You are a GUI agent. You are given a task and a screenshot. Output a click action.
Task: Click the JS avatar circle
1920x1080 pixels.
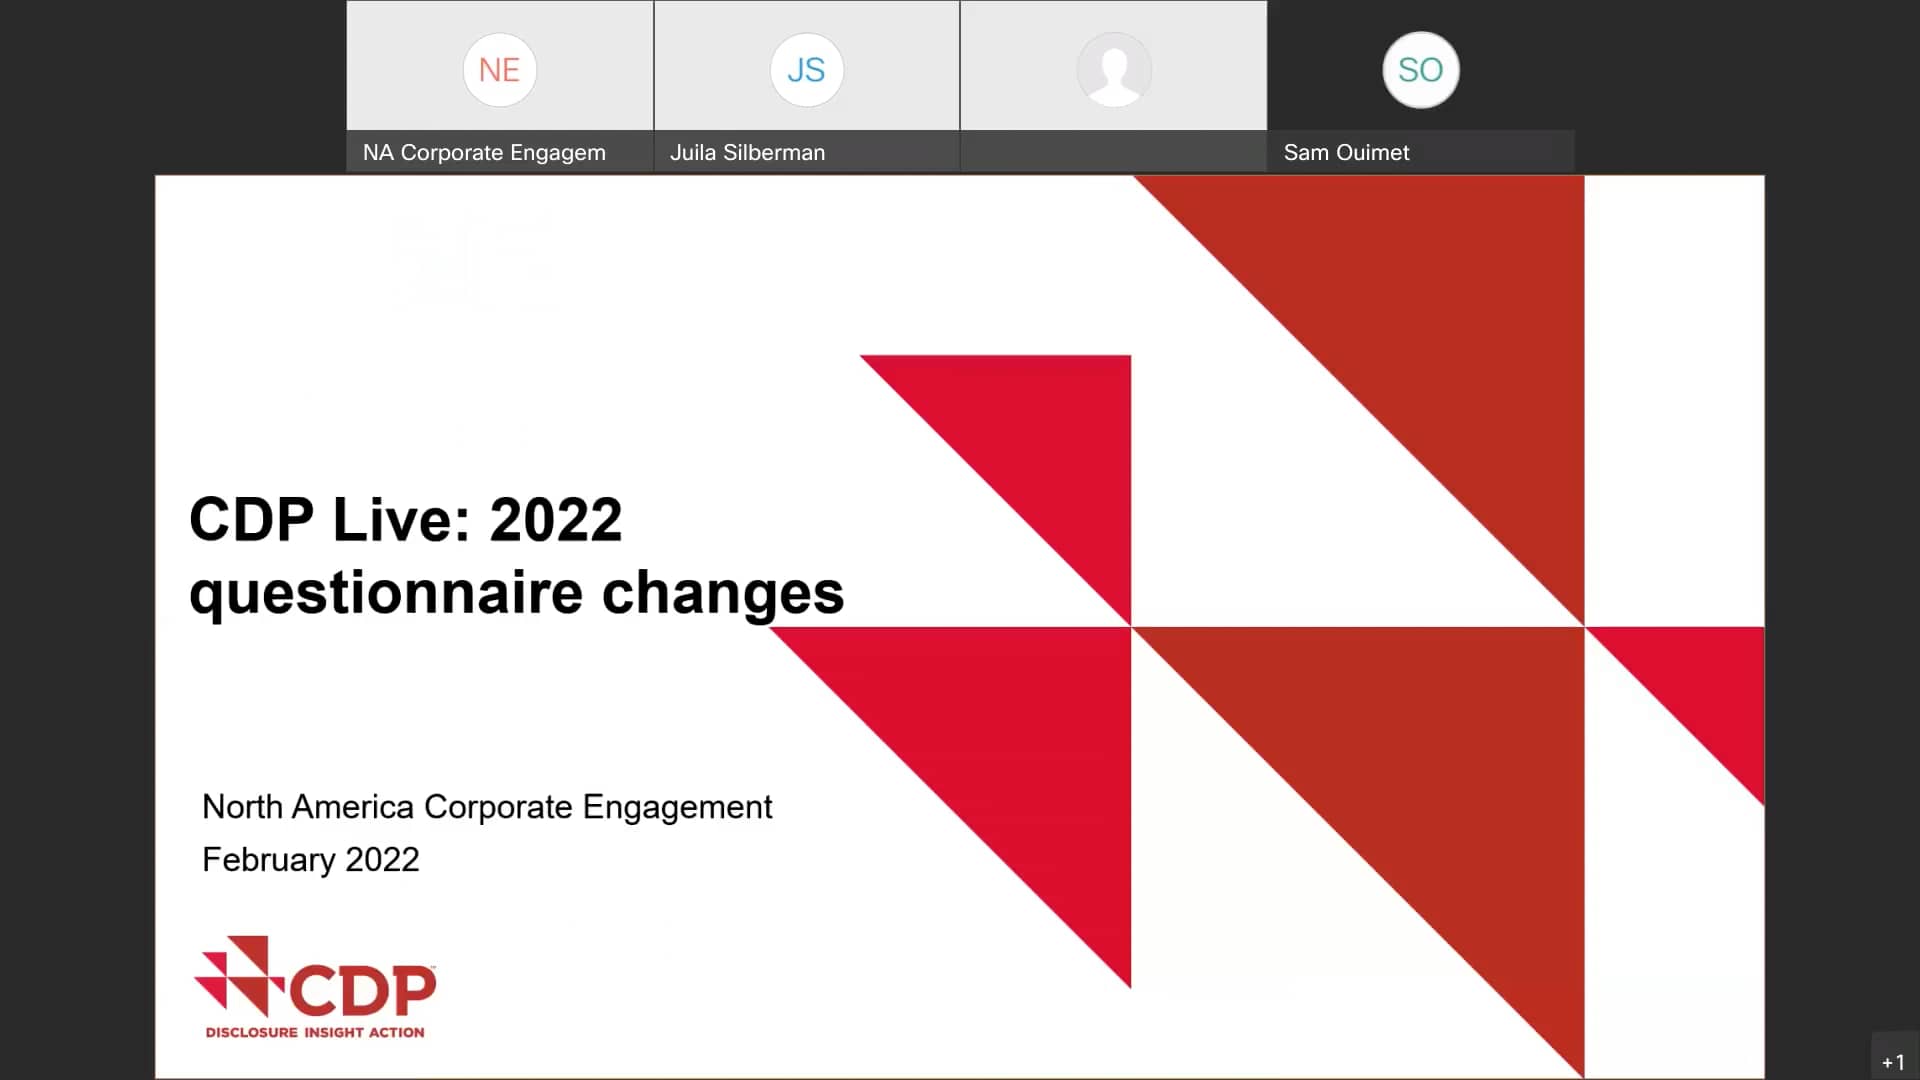806,70
